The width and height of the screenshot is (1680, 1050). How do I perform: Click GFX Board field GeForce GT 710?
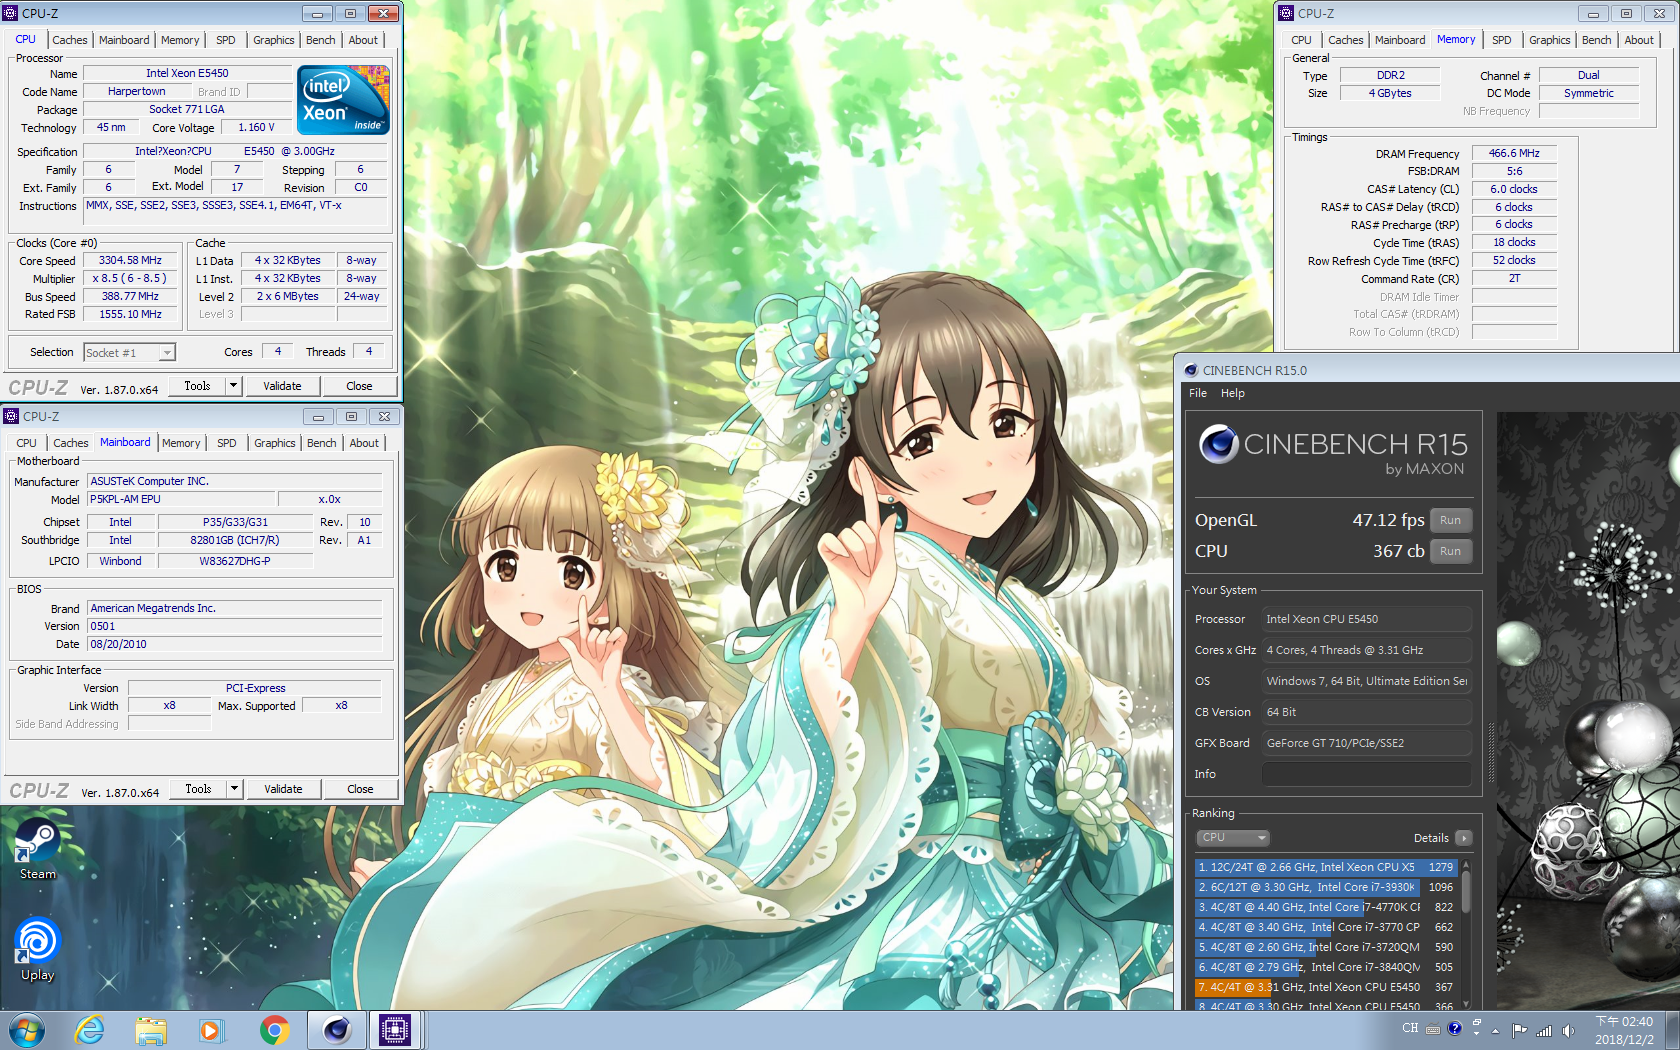point(1366,743)
